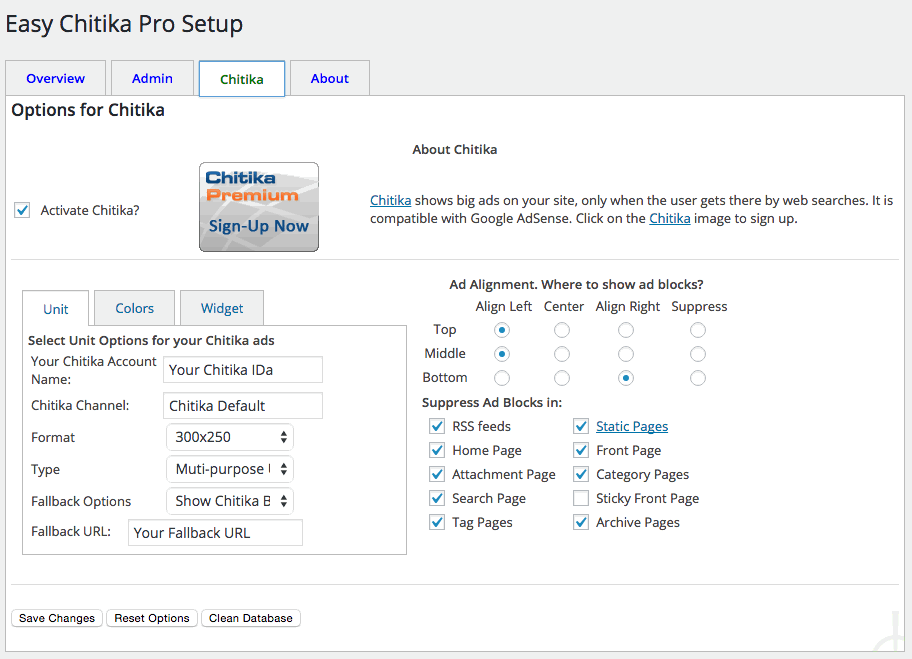Viewport: 912px width, 659px height.
Task: Follow the first Chitika link in description
Action: [x=390, y=200]
